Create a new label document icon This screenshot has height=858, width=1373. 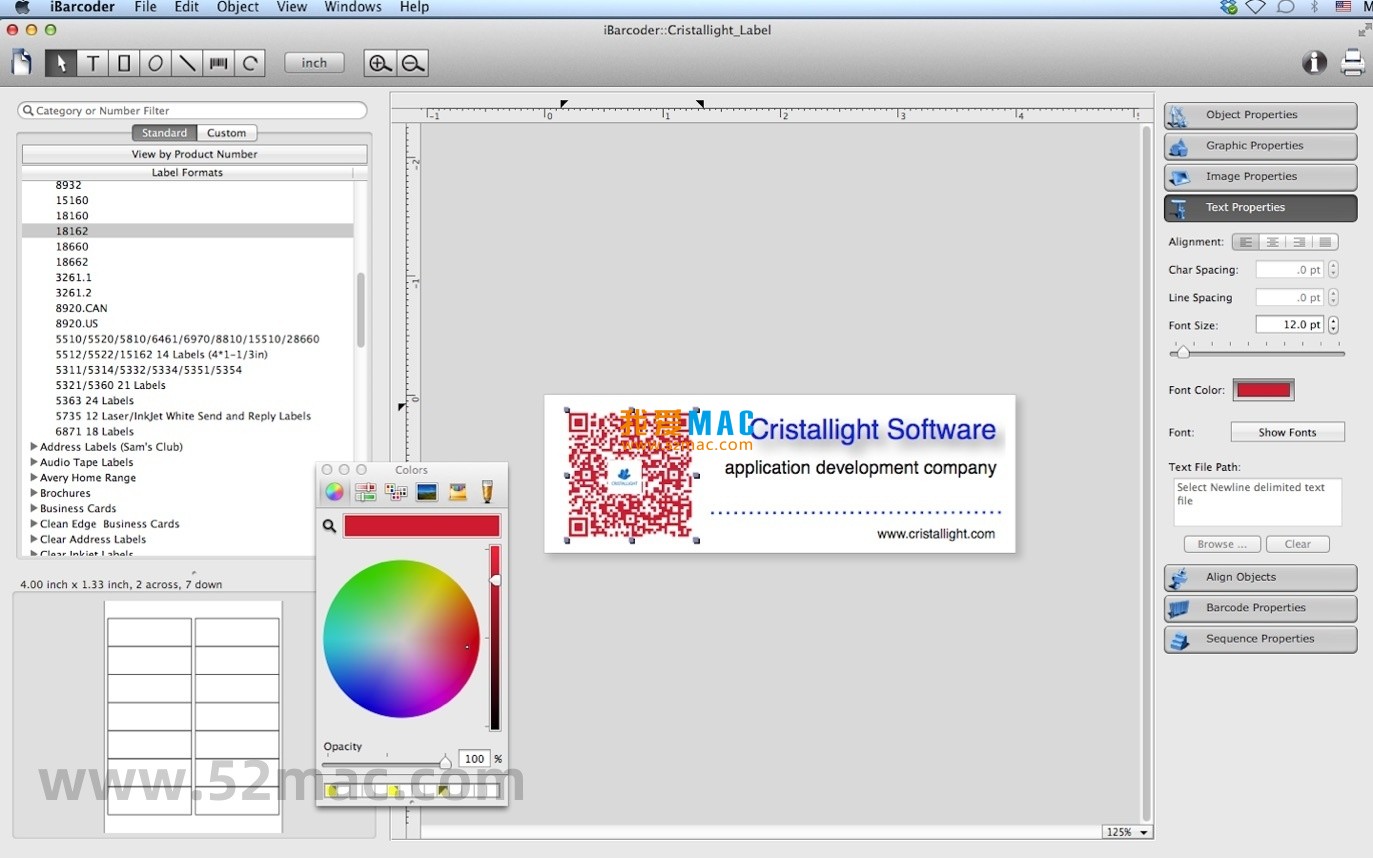[x=21, y=63]
